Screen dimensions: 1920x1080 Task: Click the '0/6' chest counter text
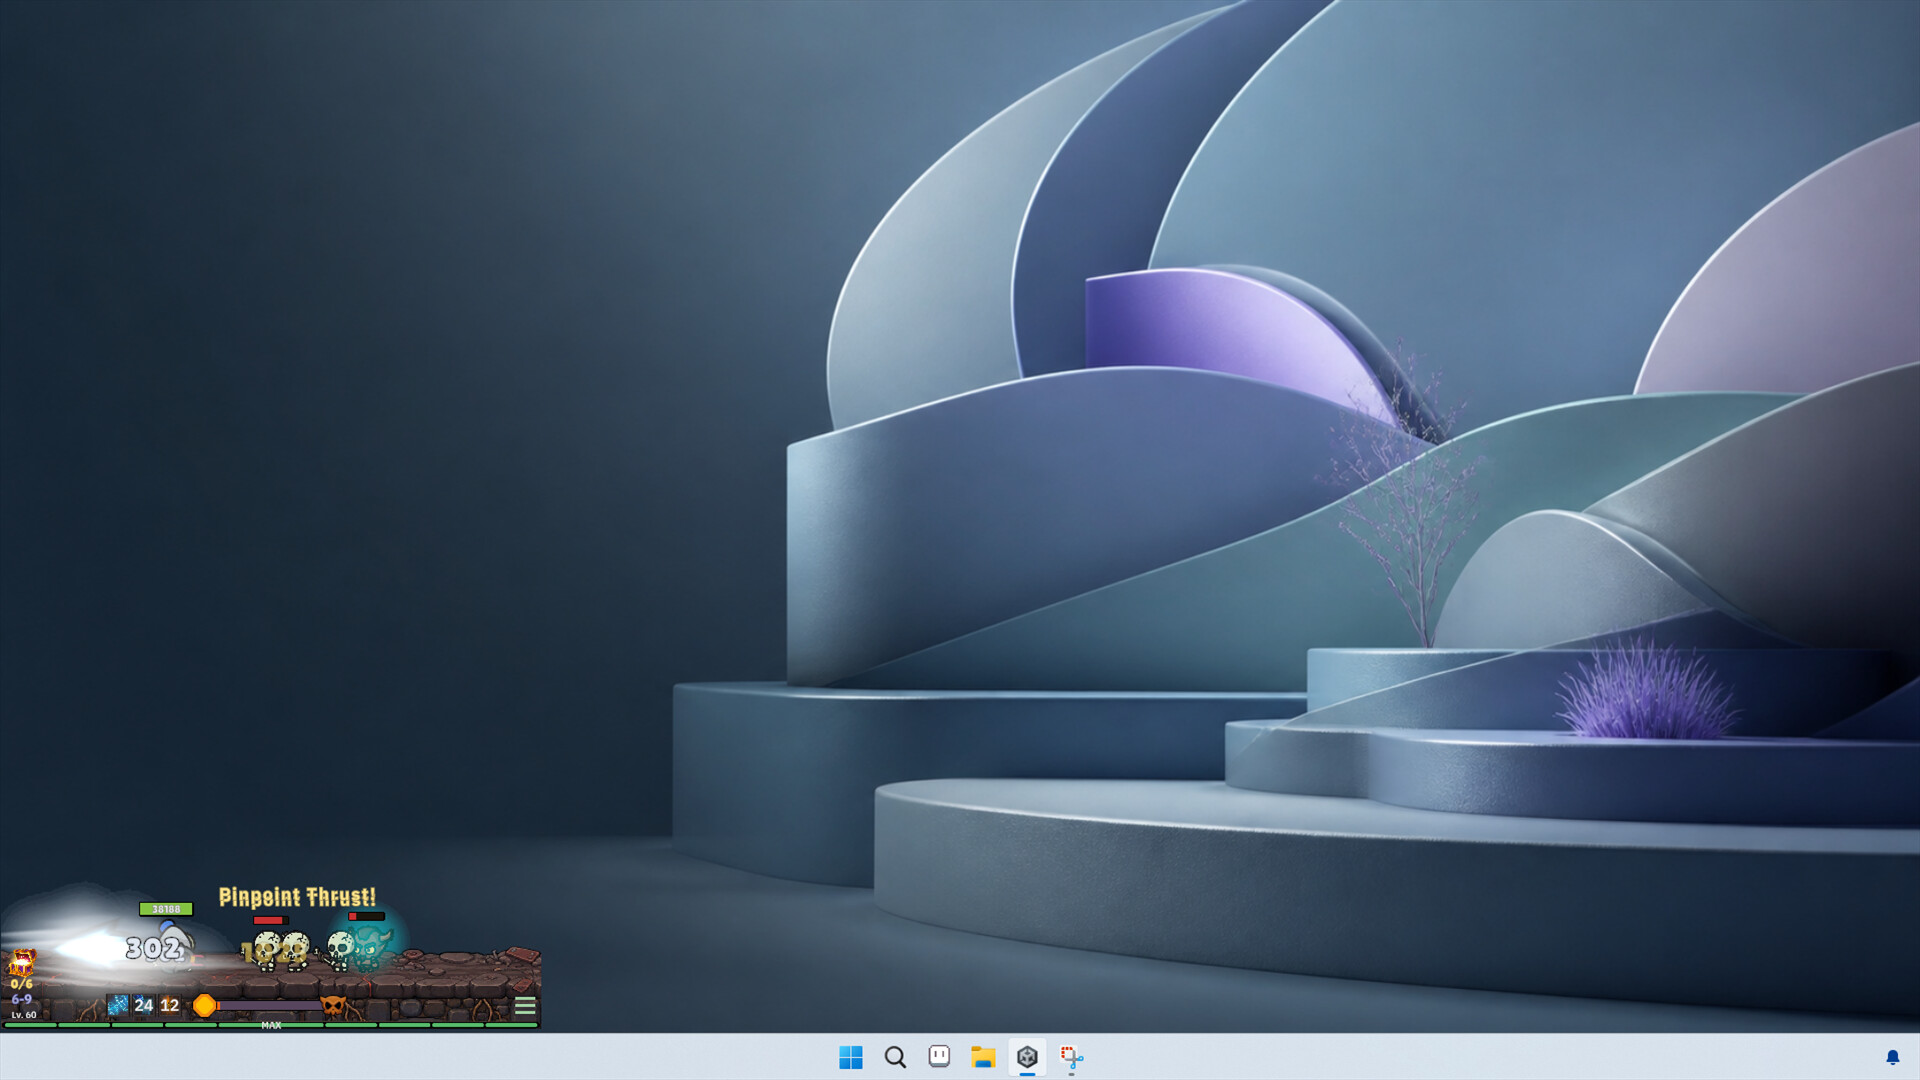point(21,984)
